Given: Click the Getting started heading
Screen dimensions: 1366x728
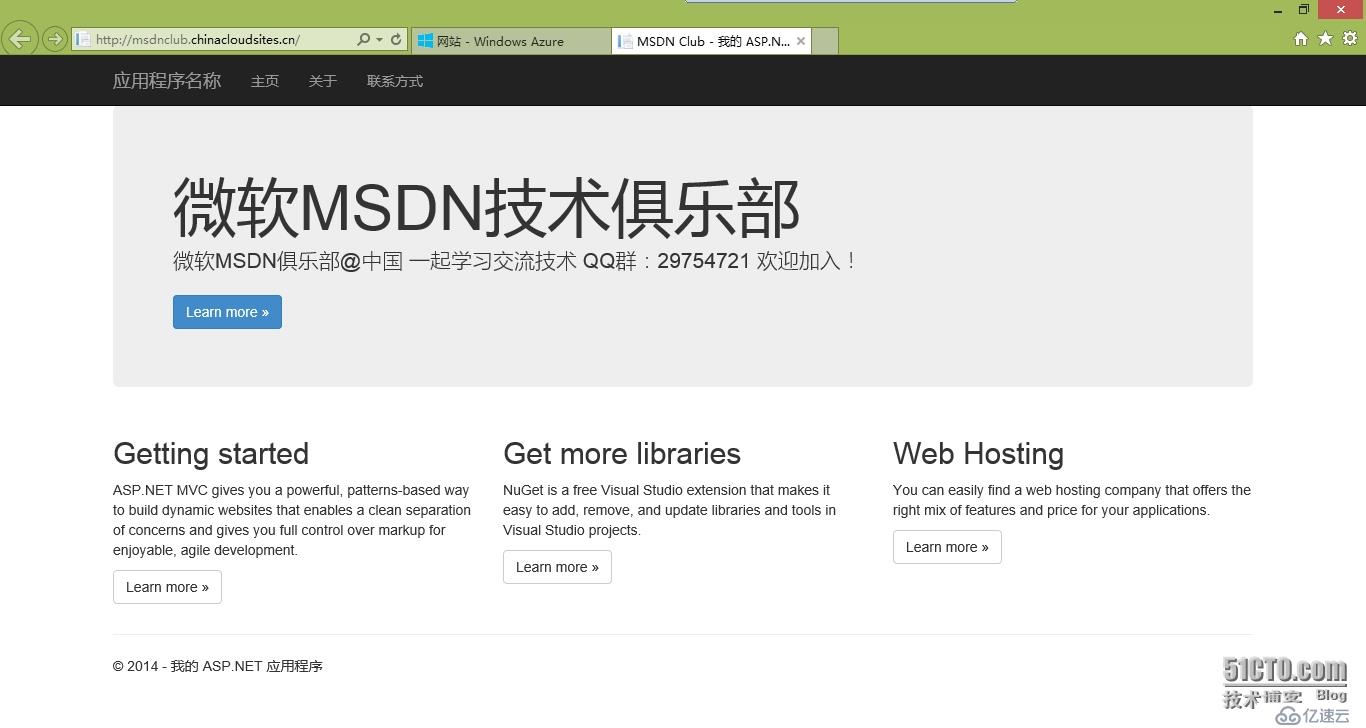Looking at the screenshot, I should click(211, 454).
